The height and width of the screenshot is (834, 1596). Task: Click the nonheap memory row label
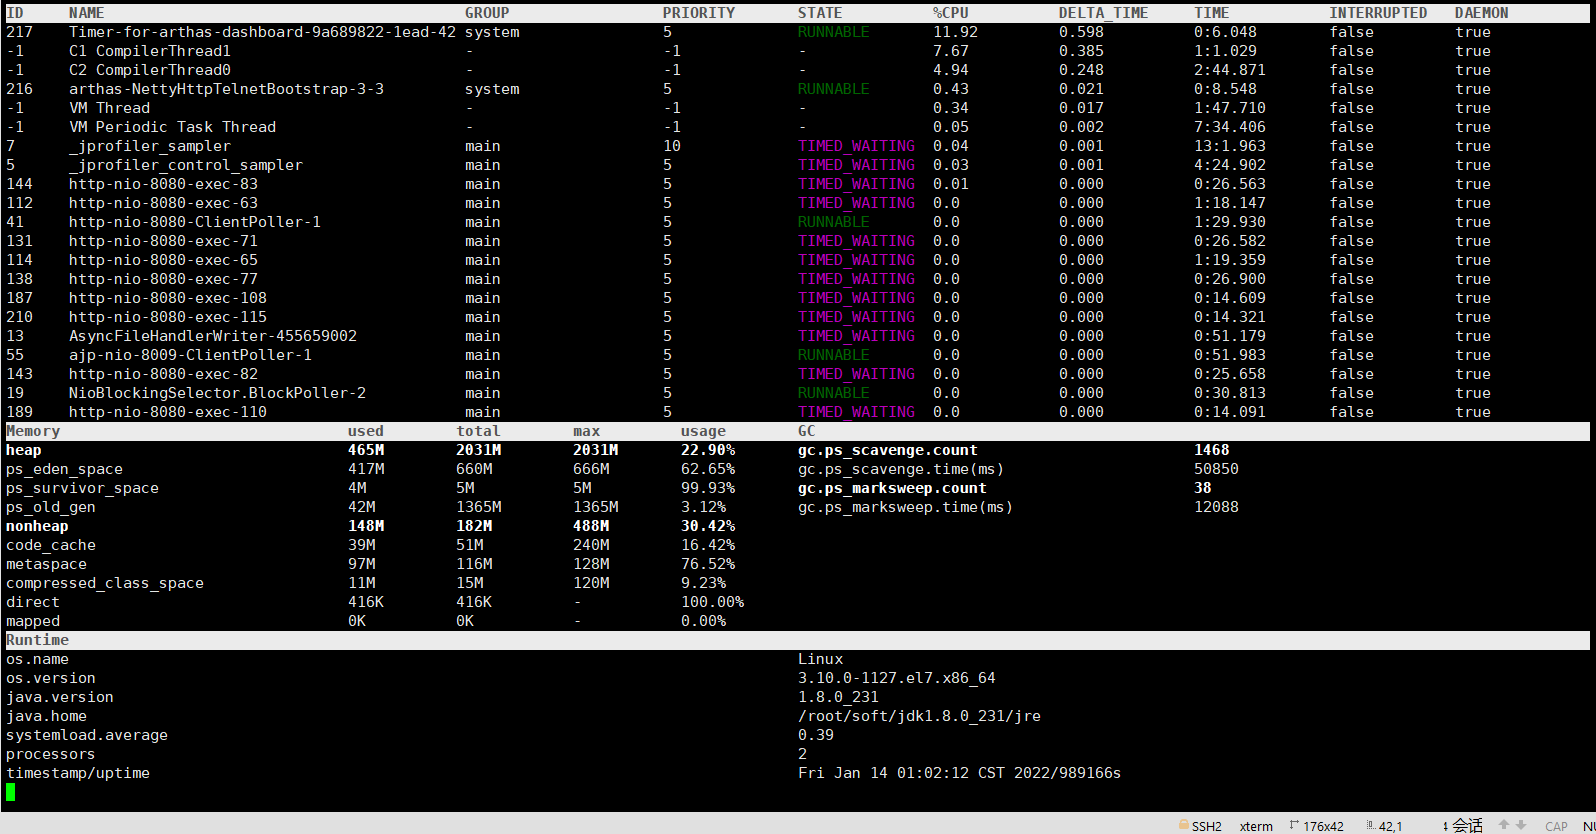[x=37, y=526]
